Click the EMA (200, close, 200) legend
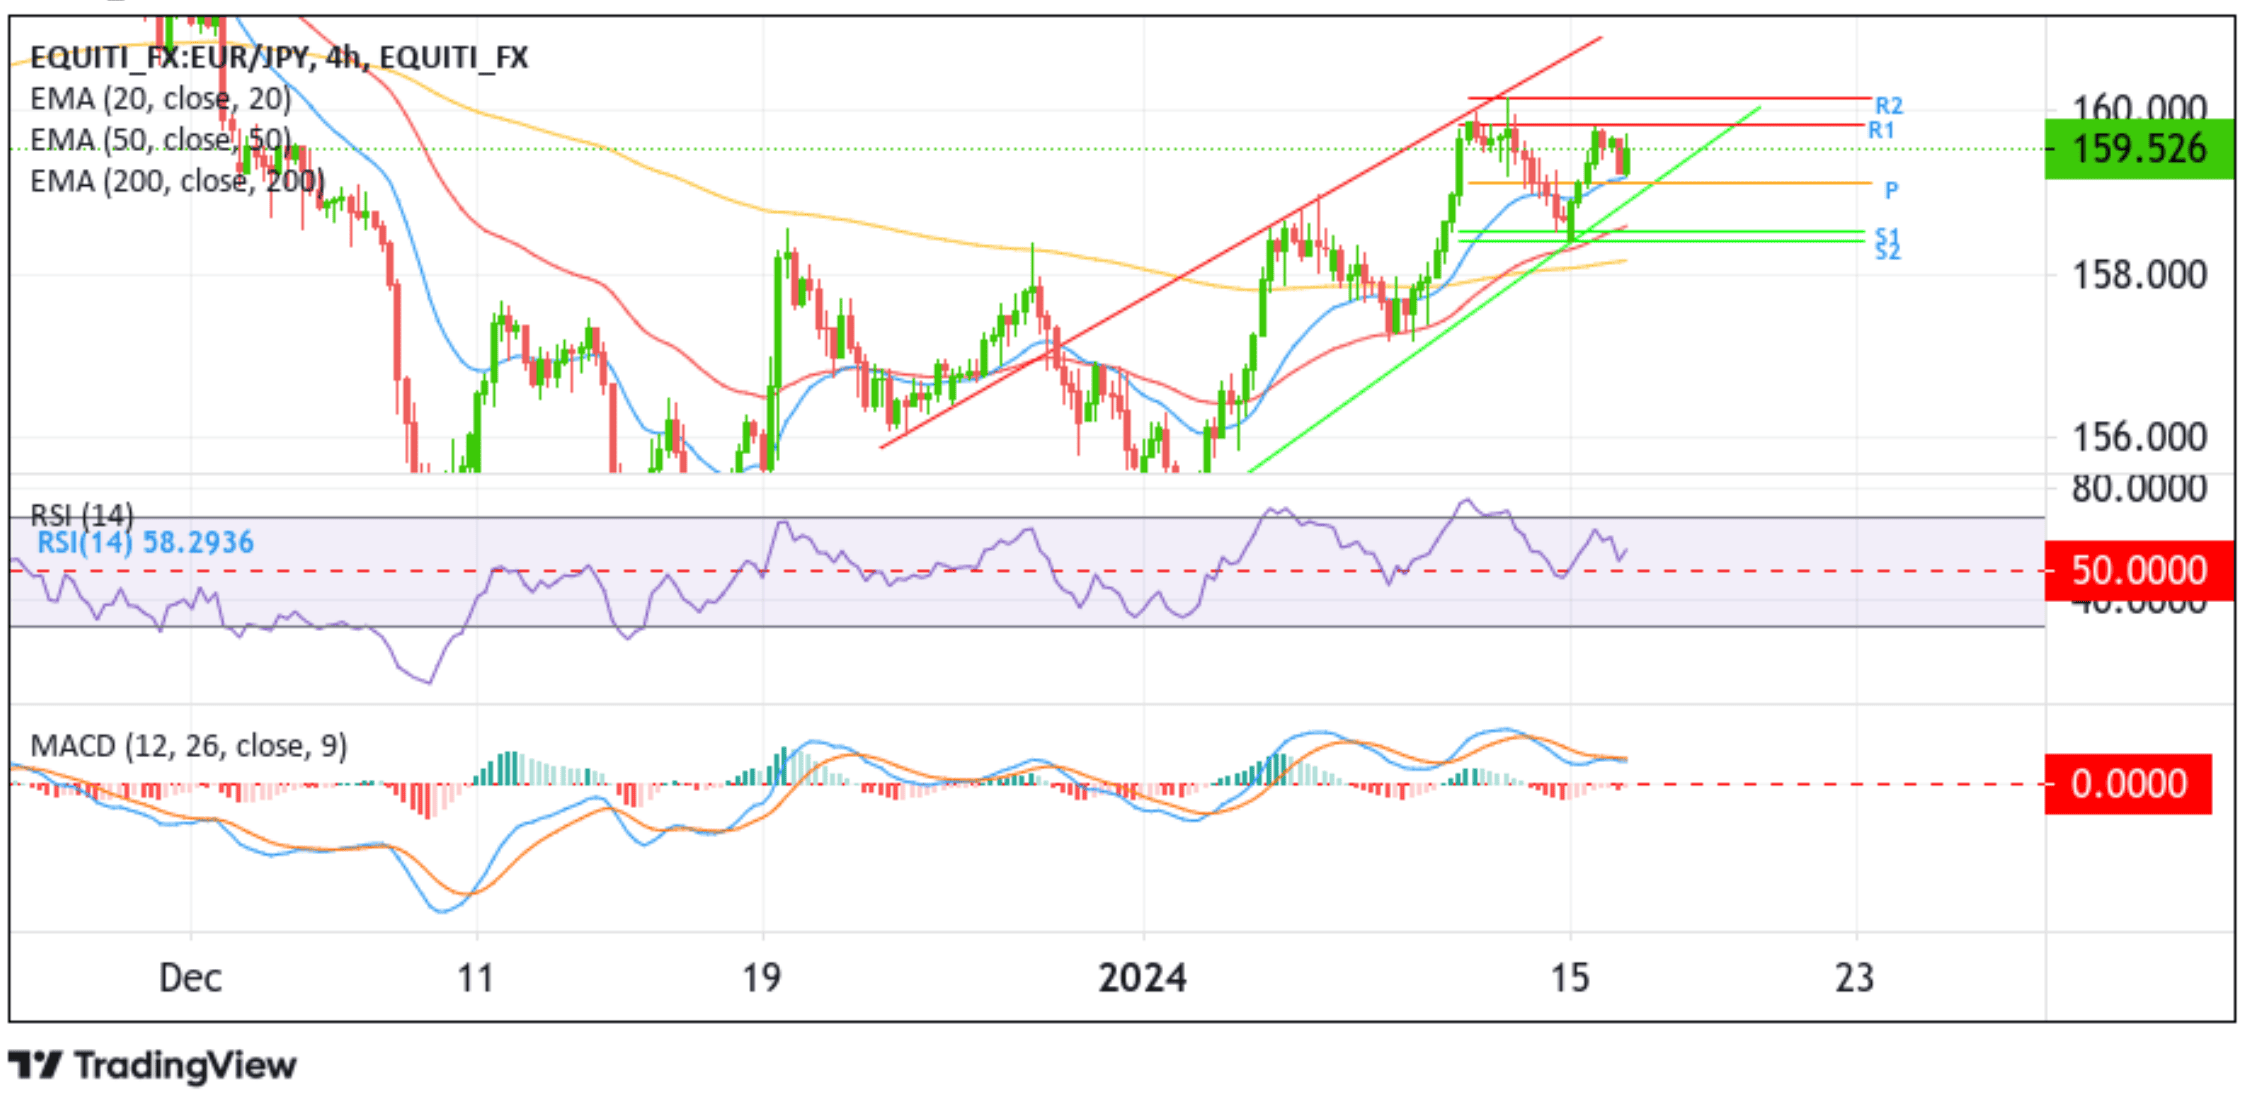 [177, 181]
